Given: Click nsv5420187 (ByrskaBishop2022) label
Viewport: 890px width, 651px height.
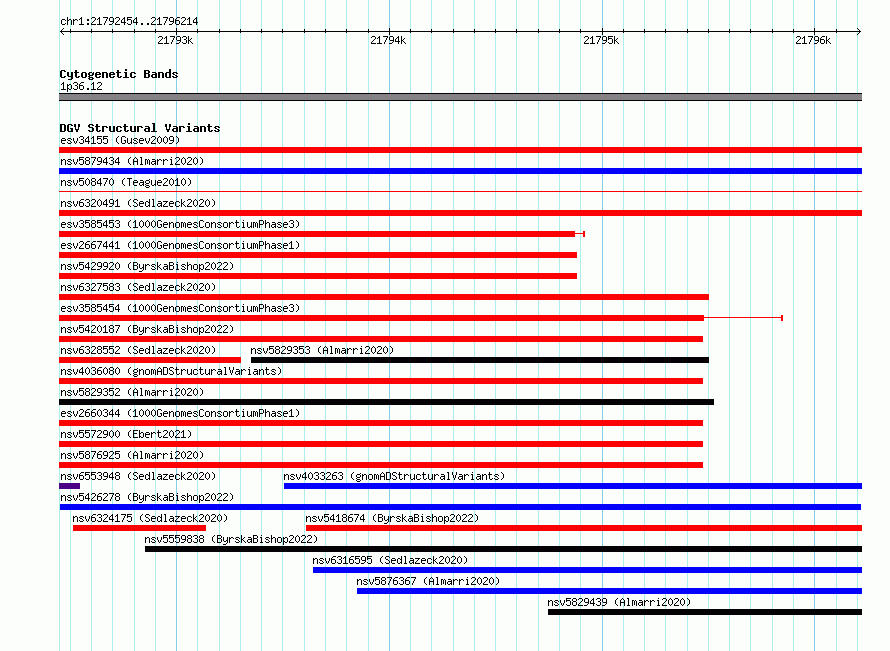Looking at the screenshot, I should 147,329.
